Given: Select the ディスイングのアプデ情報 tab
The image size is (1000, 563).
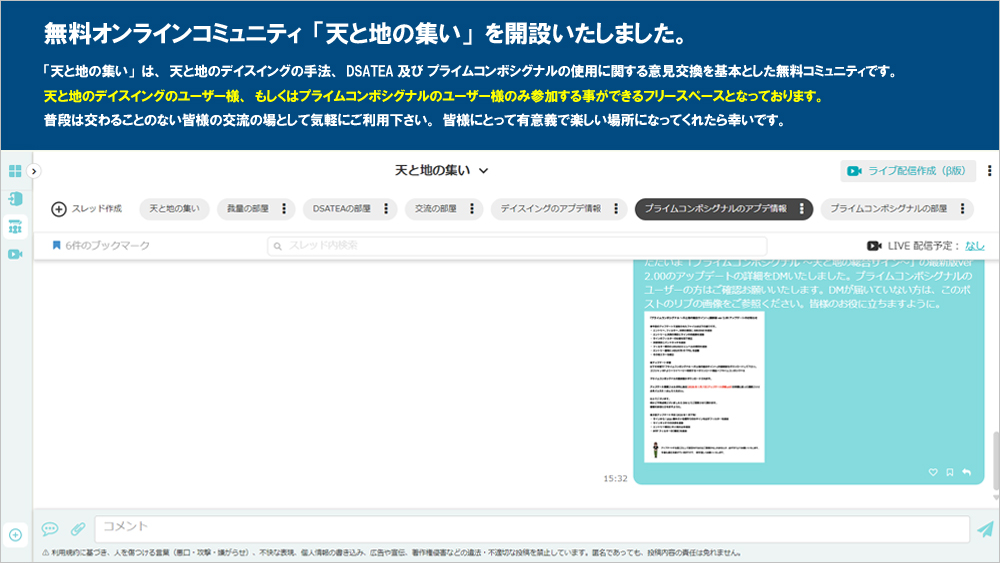Looking at the screenshot, I should tap(550, 209).
